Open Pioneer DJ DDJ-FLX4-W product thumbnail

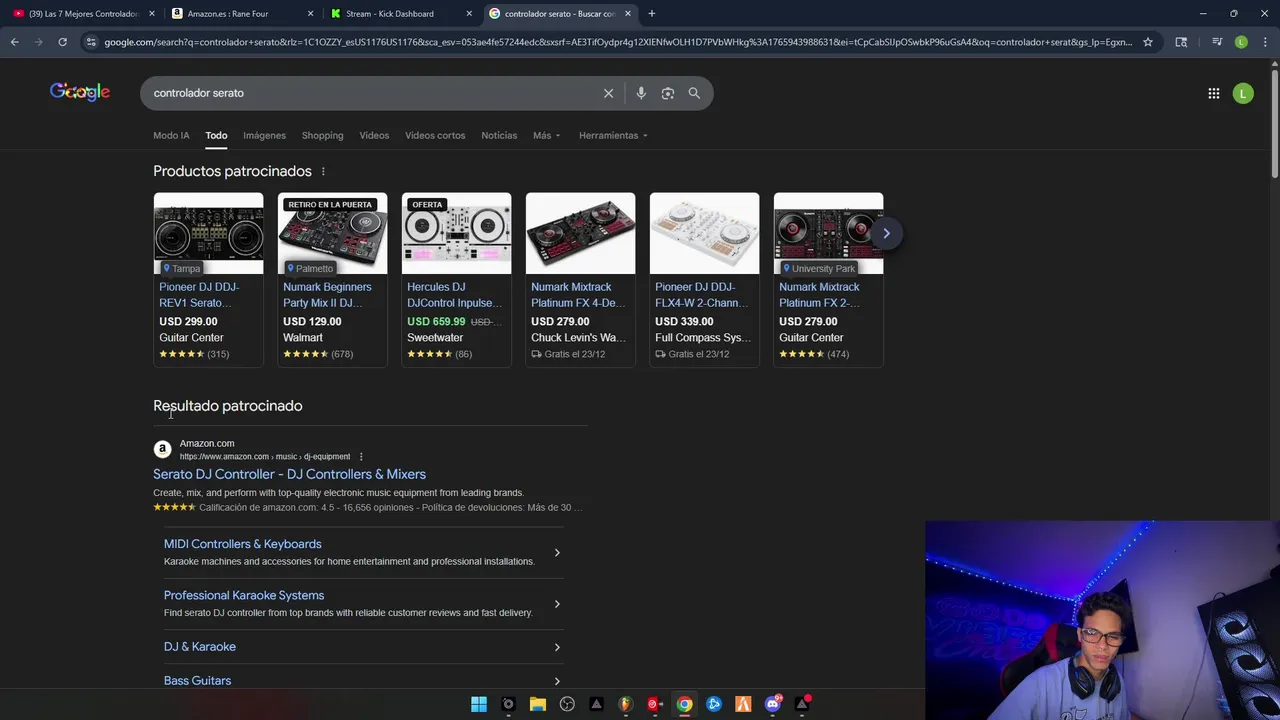704,233
